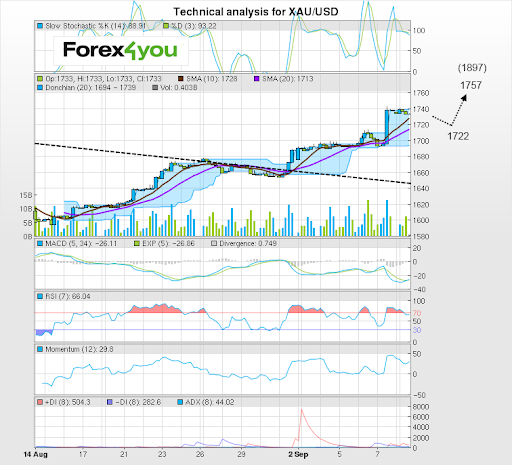Click the red +DI (8) legend square

click(x=40, y=402)
